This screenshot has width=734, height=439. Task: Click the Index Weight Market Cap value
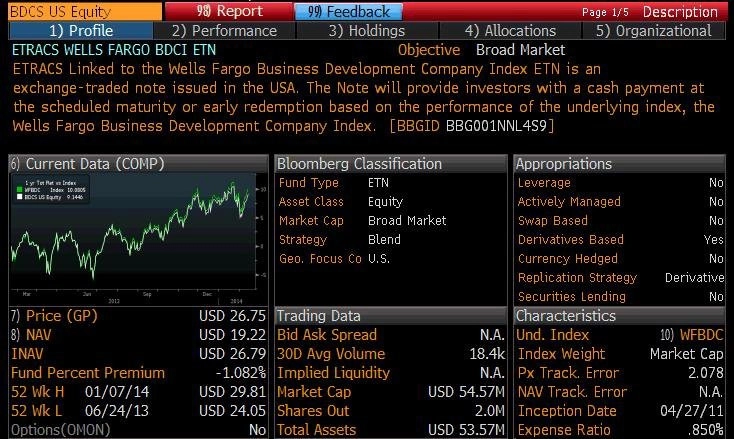[686, 354]
